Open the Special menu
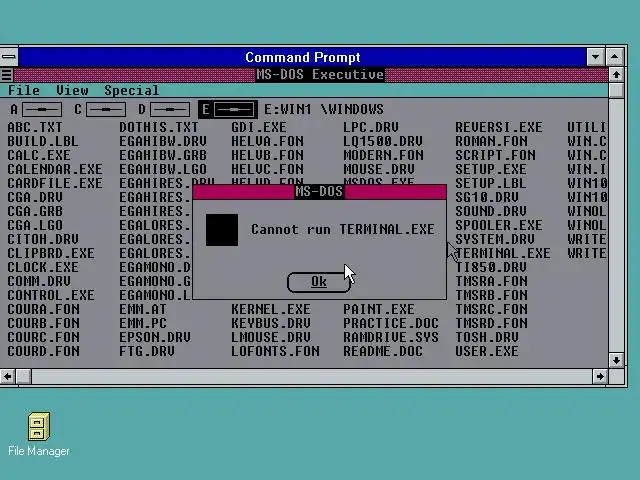 tap(131, 90)
